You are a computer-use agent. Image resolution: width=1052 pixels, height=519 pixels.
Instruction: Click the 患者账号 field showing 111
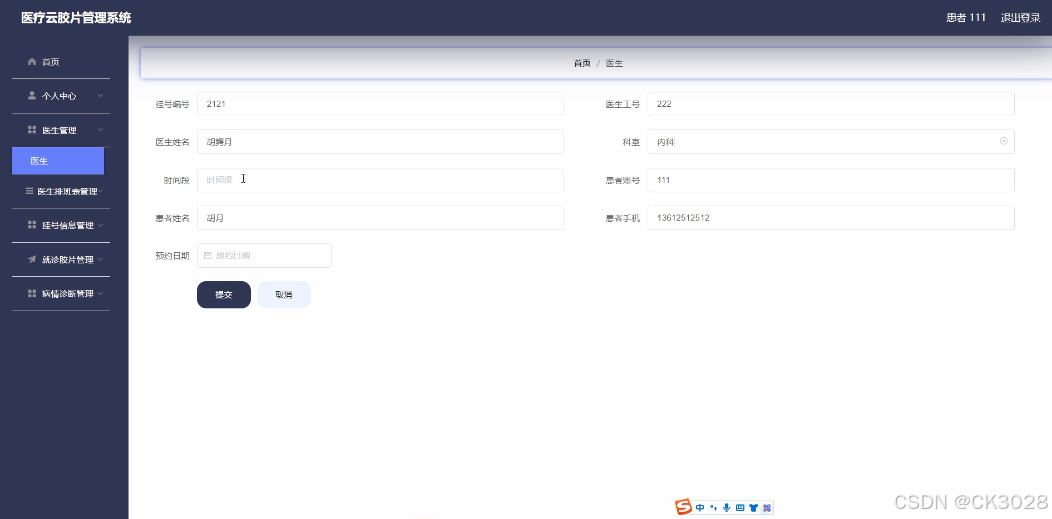[x=831, y=180]
